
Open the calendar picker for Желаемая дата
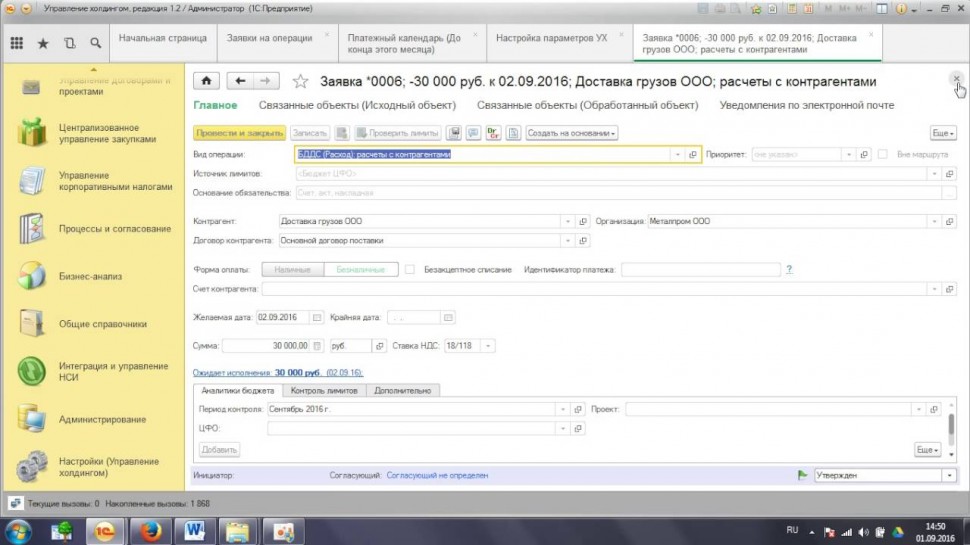point(318,317)
